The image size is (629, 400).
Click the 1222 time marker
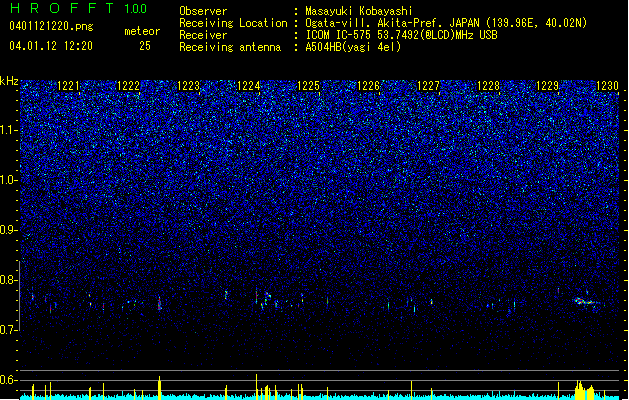pyautogui.click(x=128, y=86)
